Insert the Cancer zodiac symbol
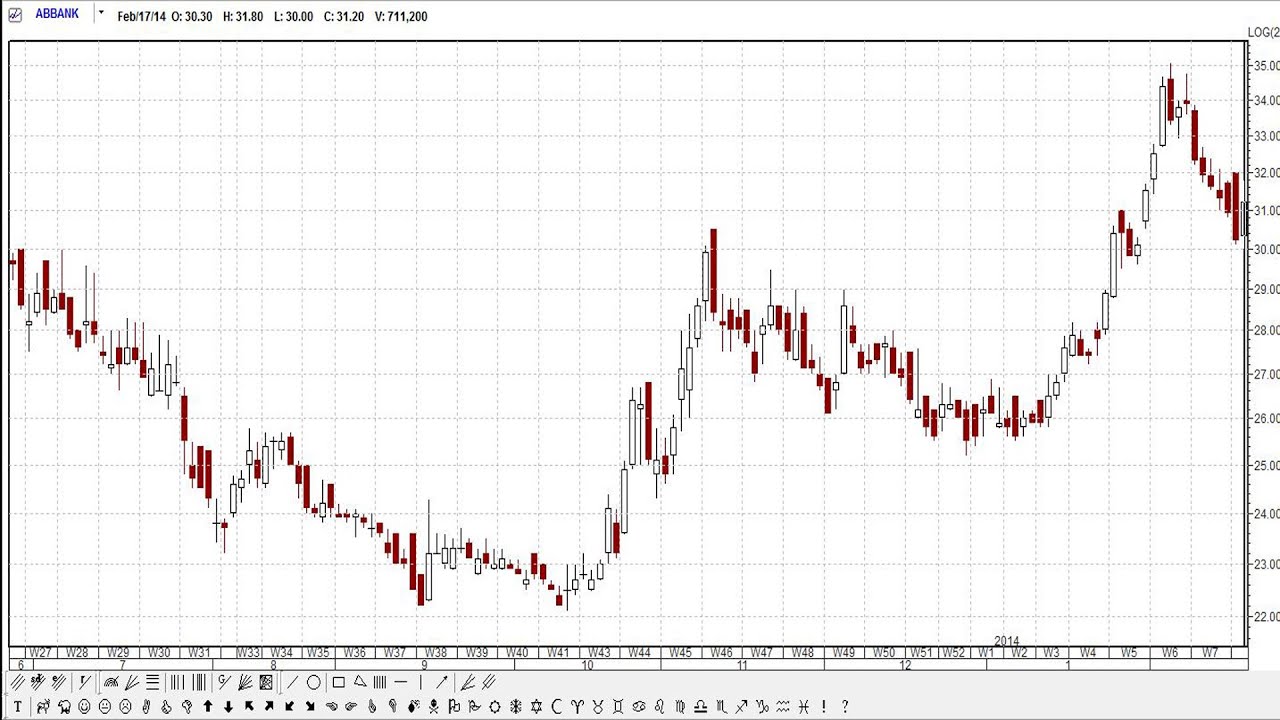This screenshot has width=1280, height=720. point(639,706)
